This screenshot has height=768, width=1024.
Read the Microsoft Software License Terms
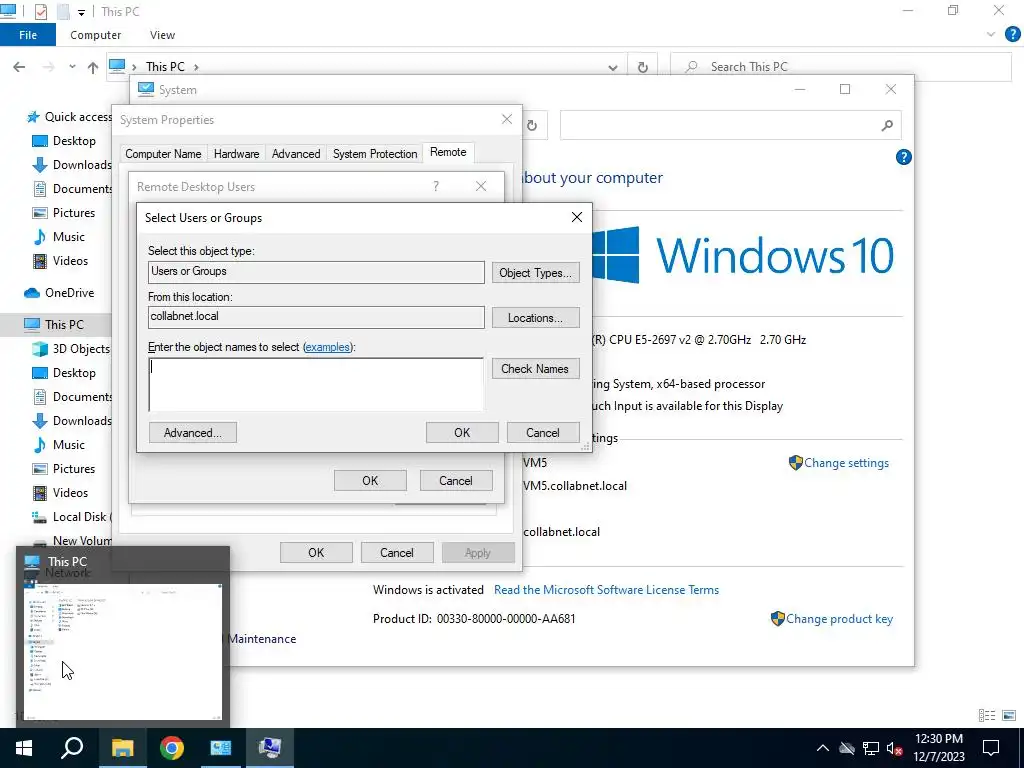pyautogui.click(x=606, y=590)
